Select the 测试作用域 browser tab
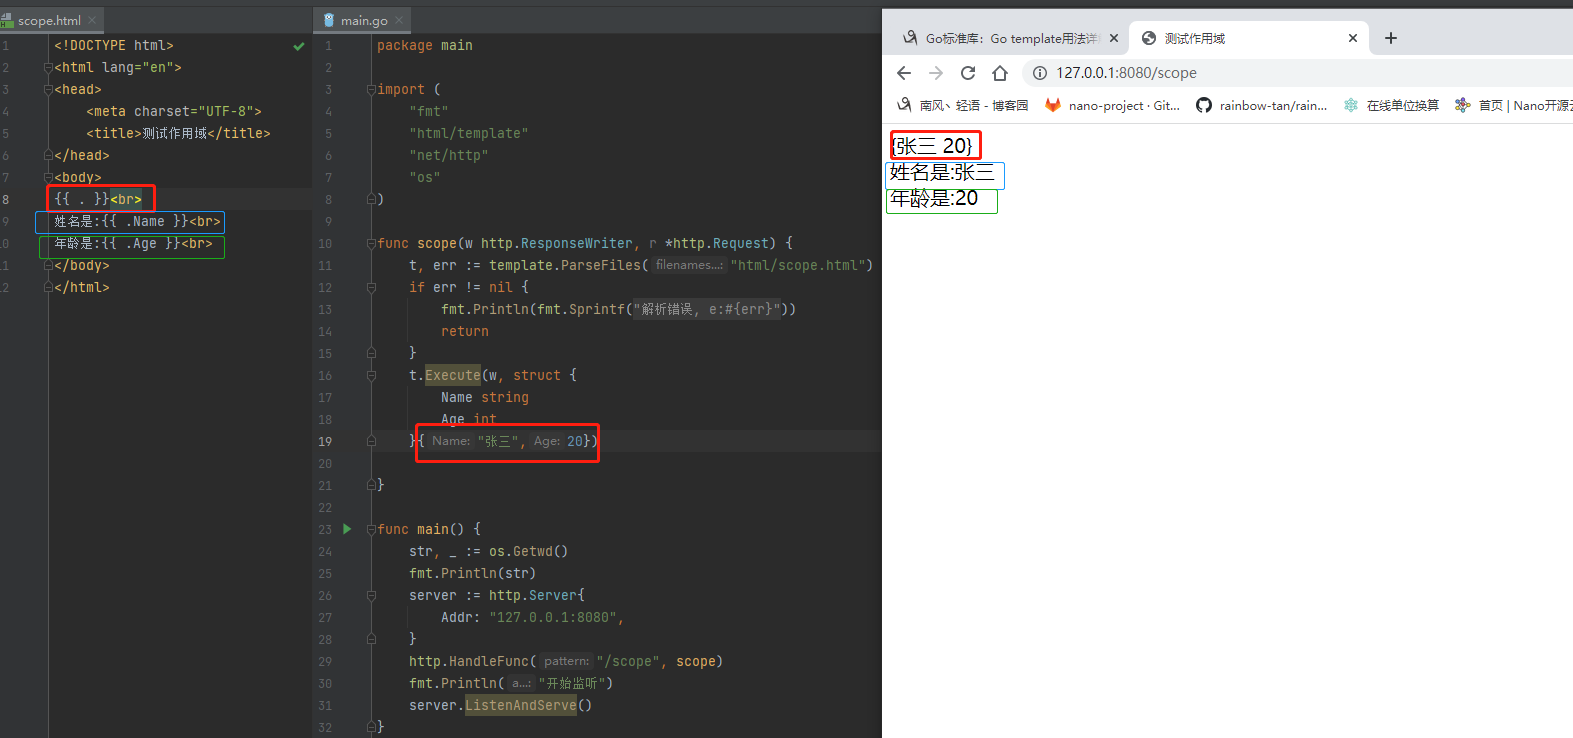 (1249, 38)
